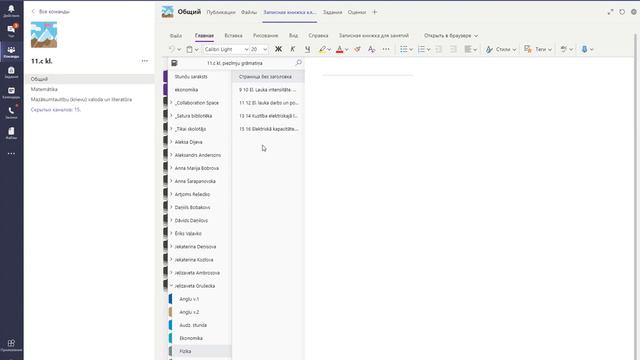Collapse the Jelizaveta Grušecka group

(x=171, y=286)
